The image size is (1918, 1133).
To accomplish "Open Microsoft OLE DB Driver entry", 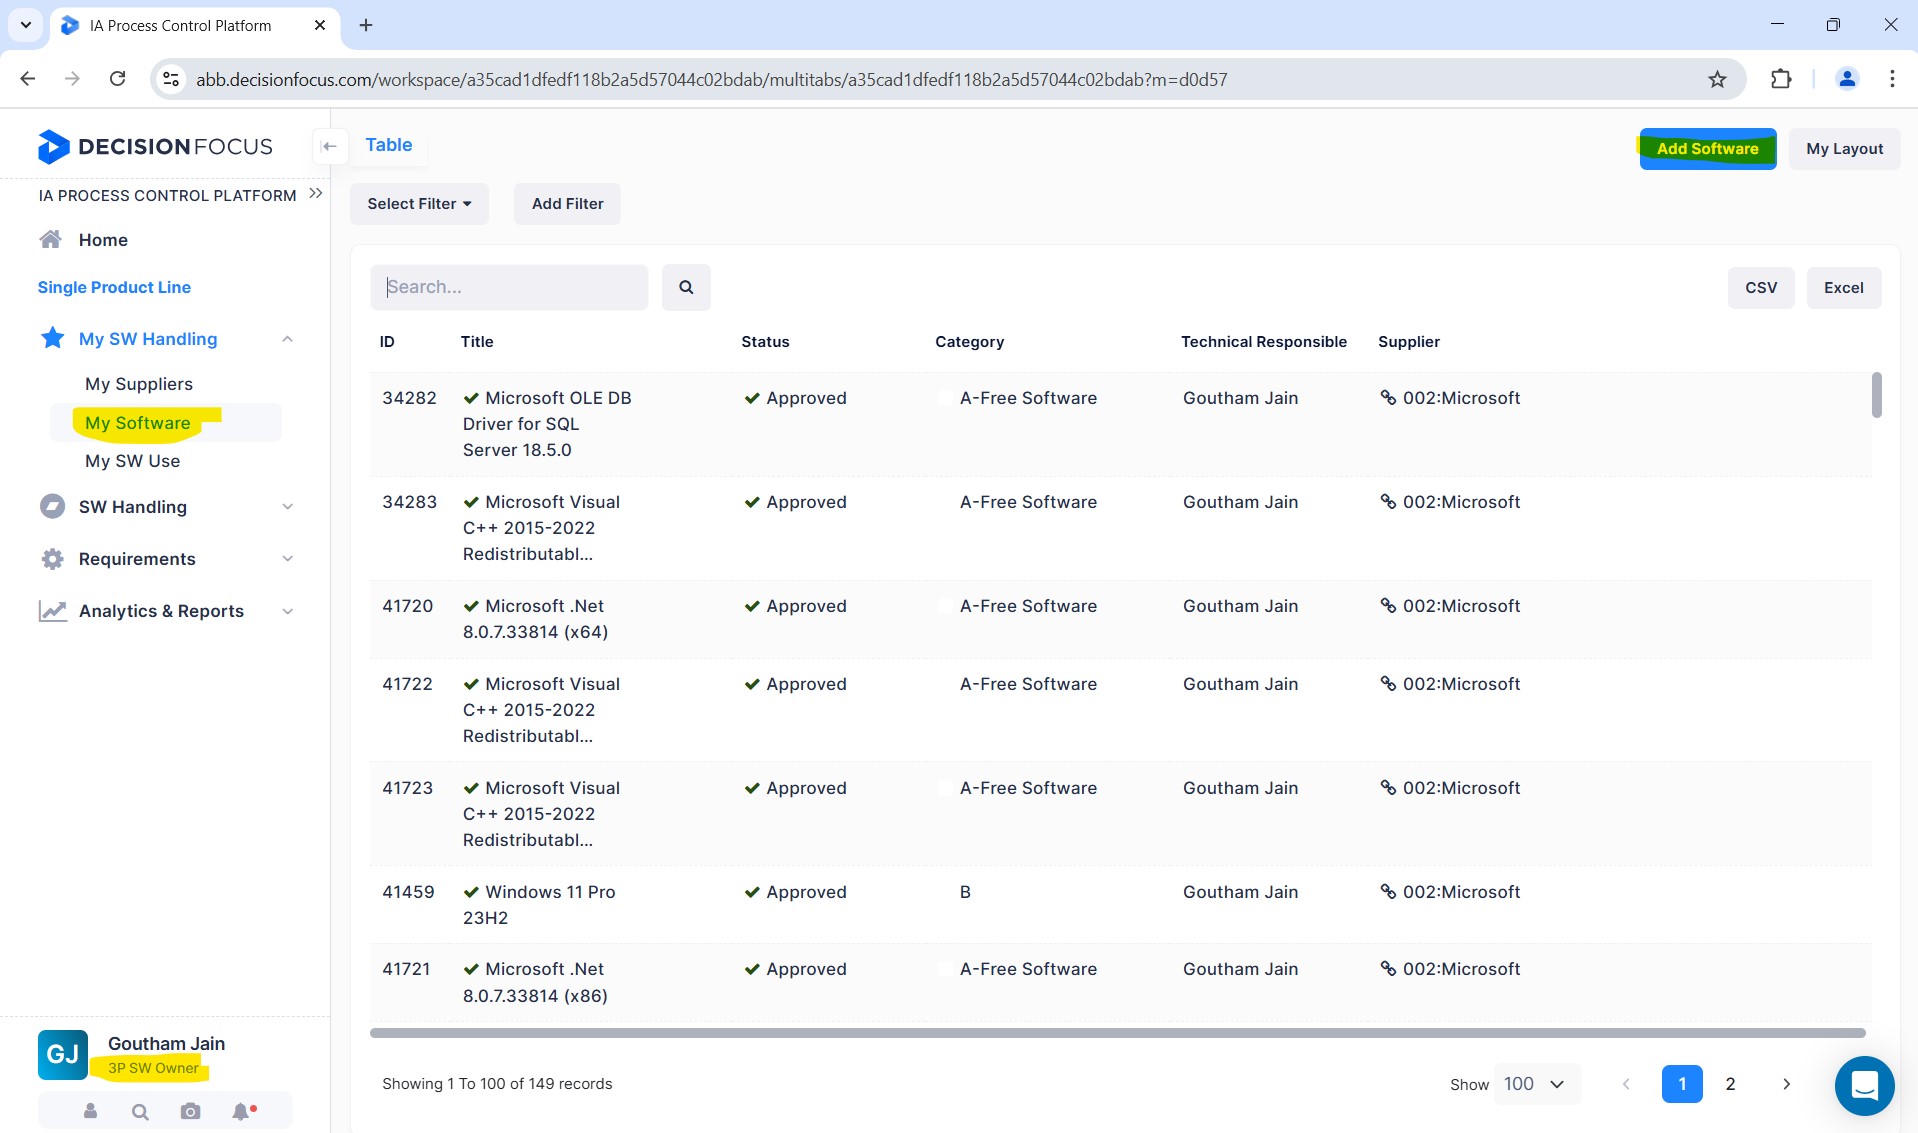I will tap(547, 424).
